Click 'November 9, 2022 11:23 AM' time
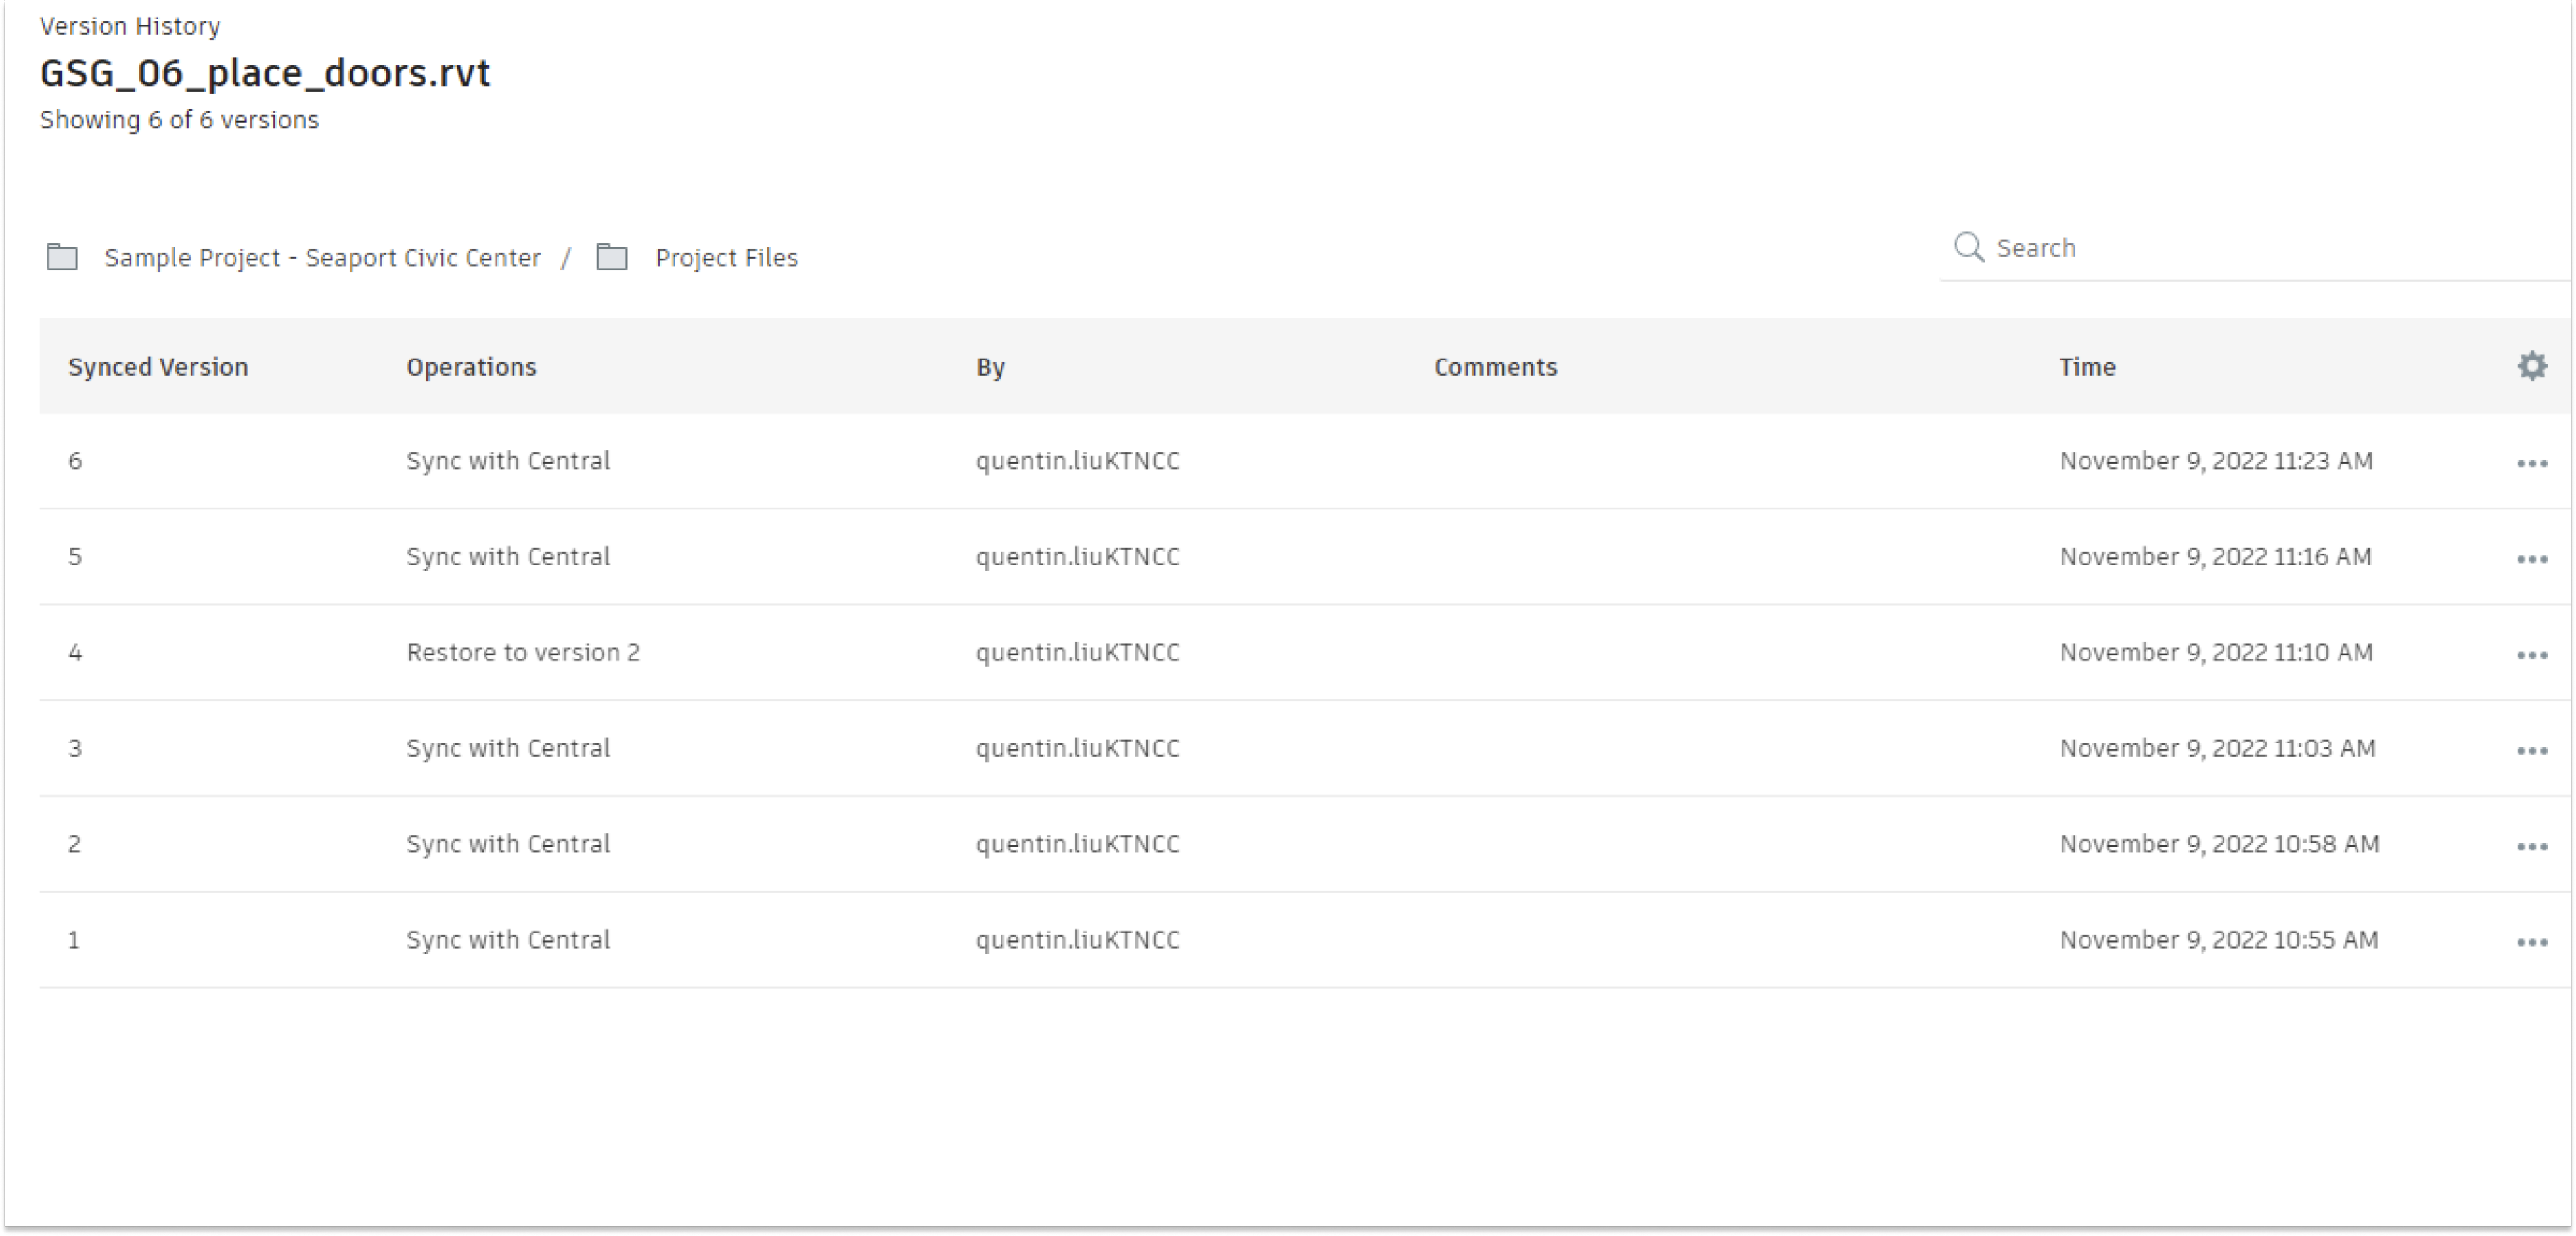 coord(2216,461)
